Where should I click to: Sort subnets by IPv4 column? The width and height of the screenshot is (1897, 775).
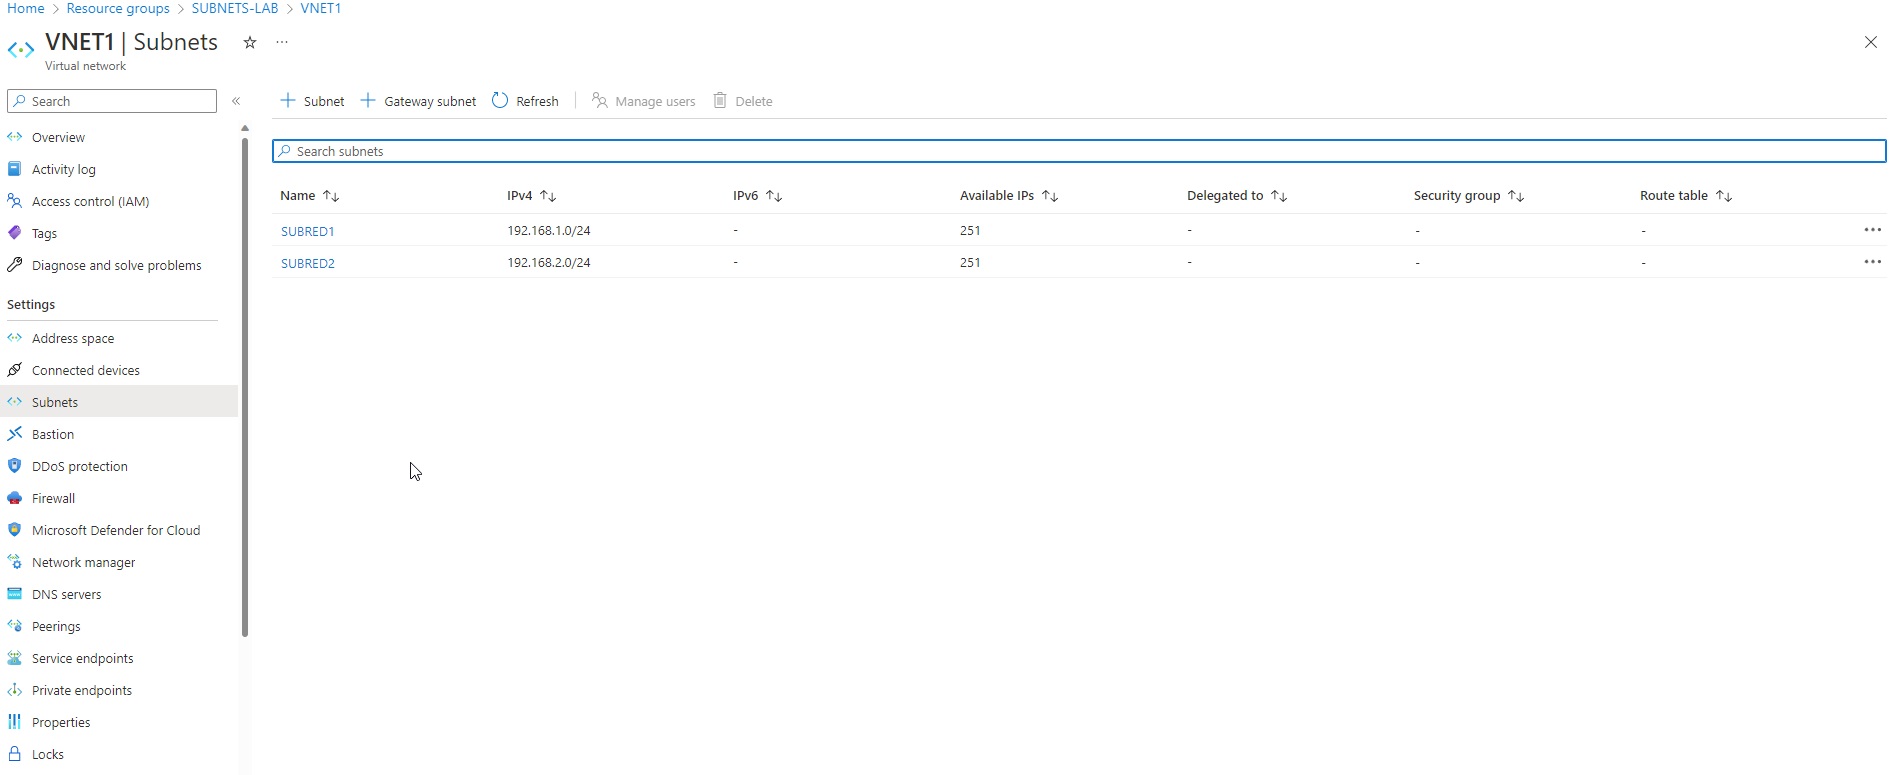(x=532, y=196)
